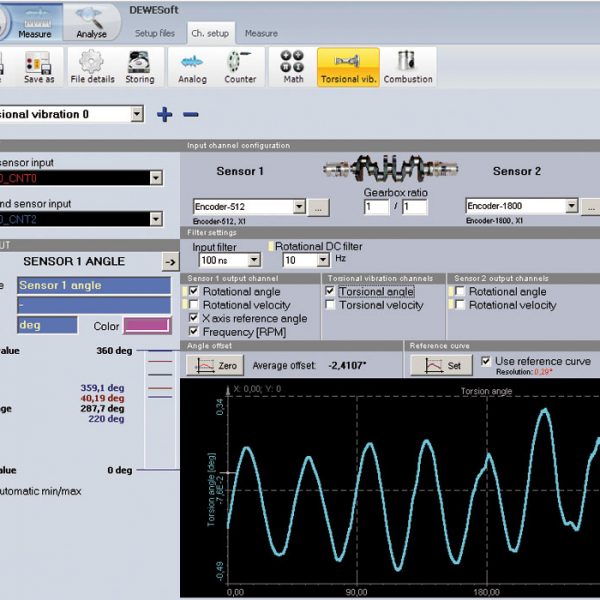600x600 pixels.
Task: Remove torsional vibration module with minus
Action: (190, 114)
